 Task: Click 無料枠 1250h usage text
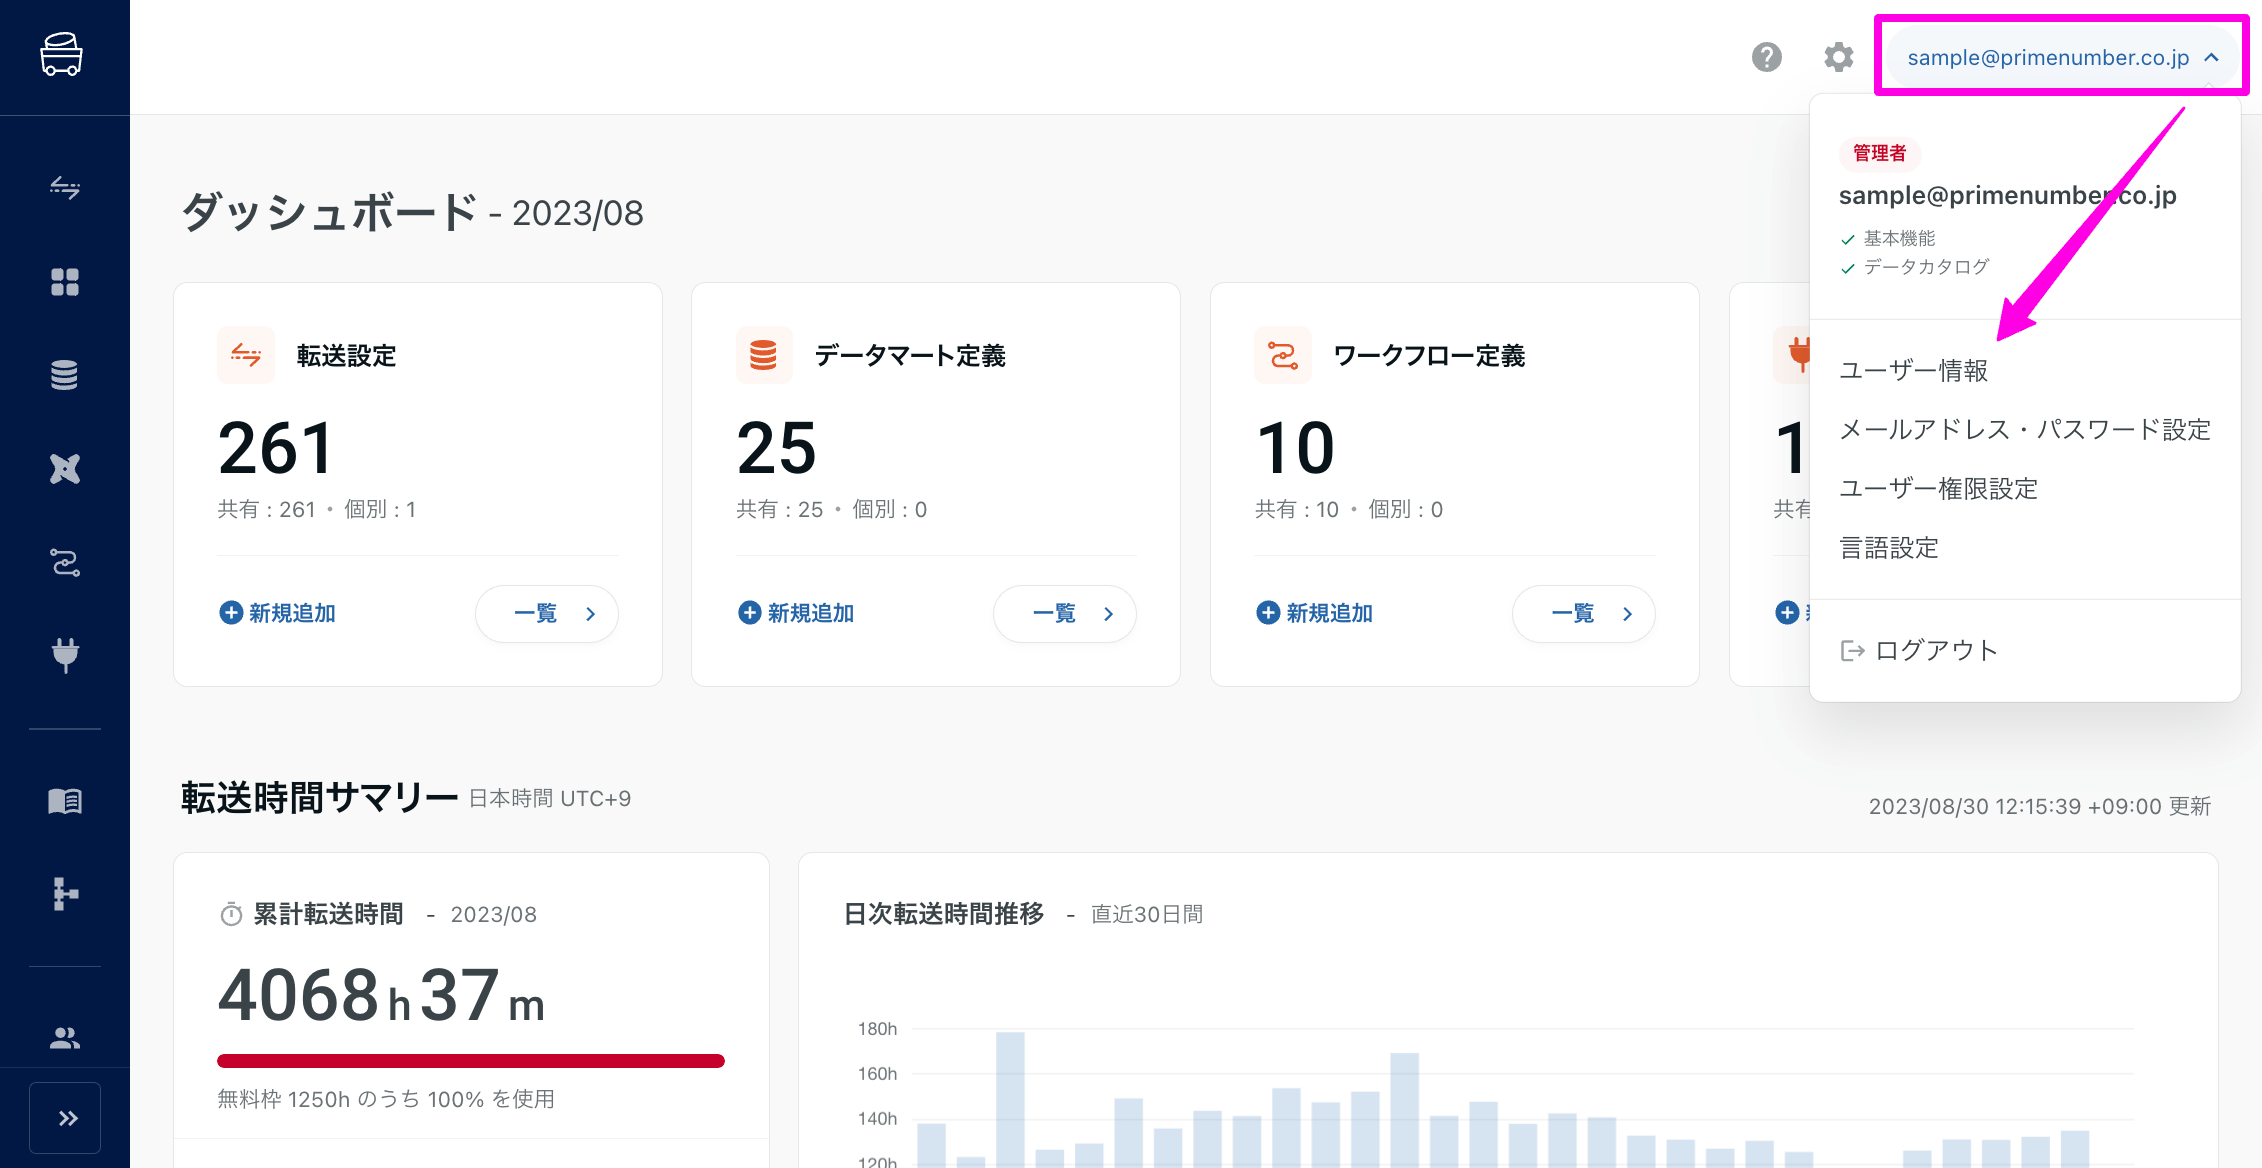(x=386, y=1099)
